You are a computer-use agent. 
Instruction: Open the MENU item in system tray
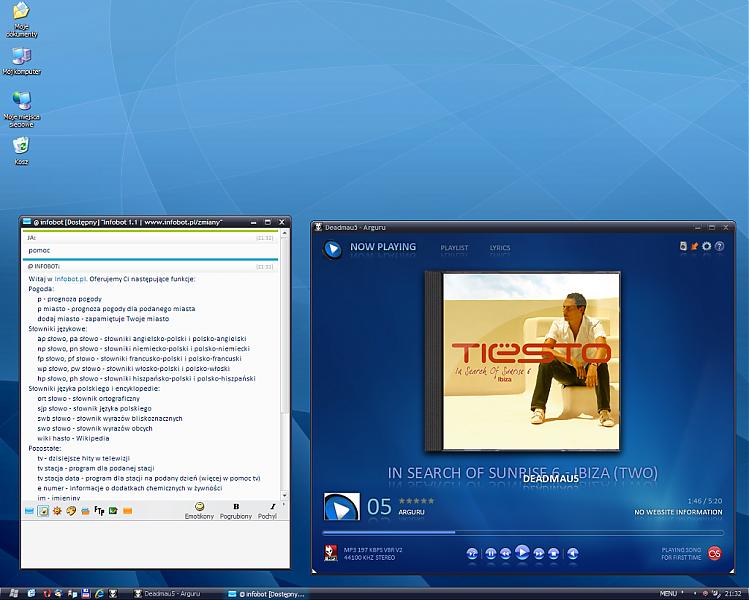click(668, 593)
